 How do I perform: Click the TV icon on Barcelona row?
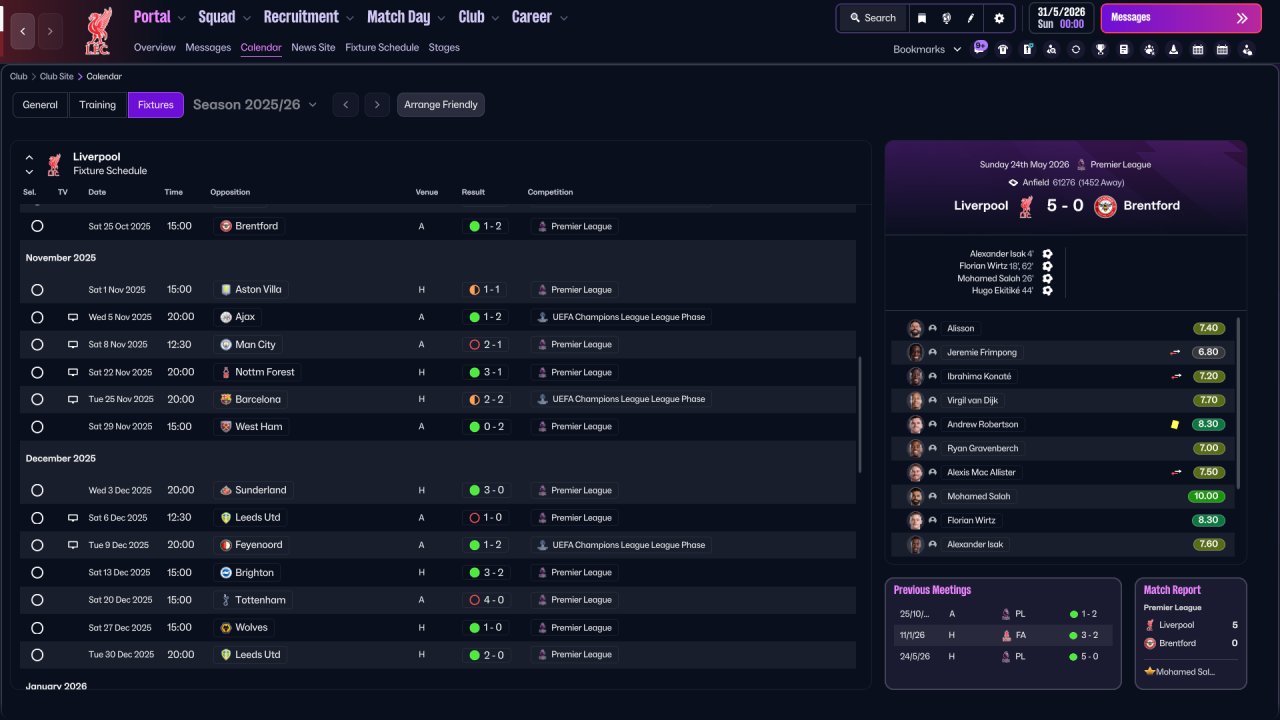(73, 399)
